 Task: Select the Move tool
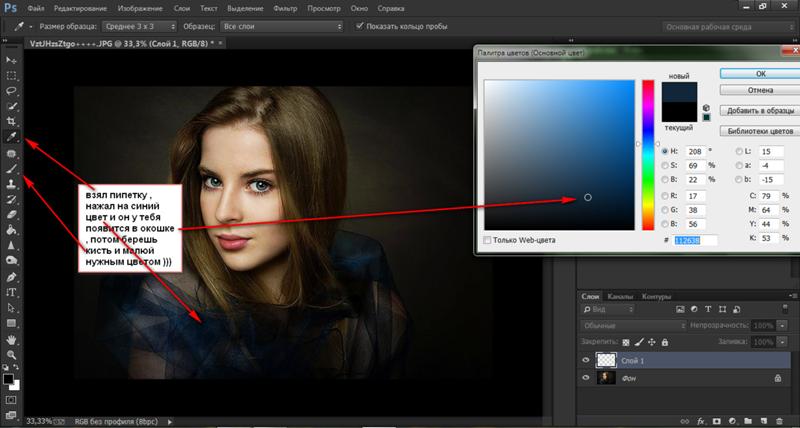tap(12, 60)
